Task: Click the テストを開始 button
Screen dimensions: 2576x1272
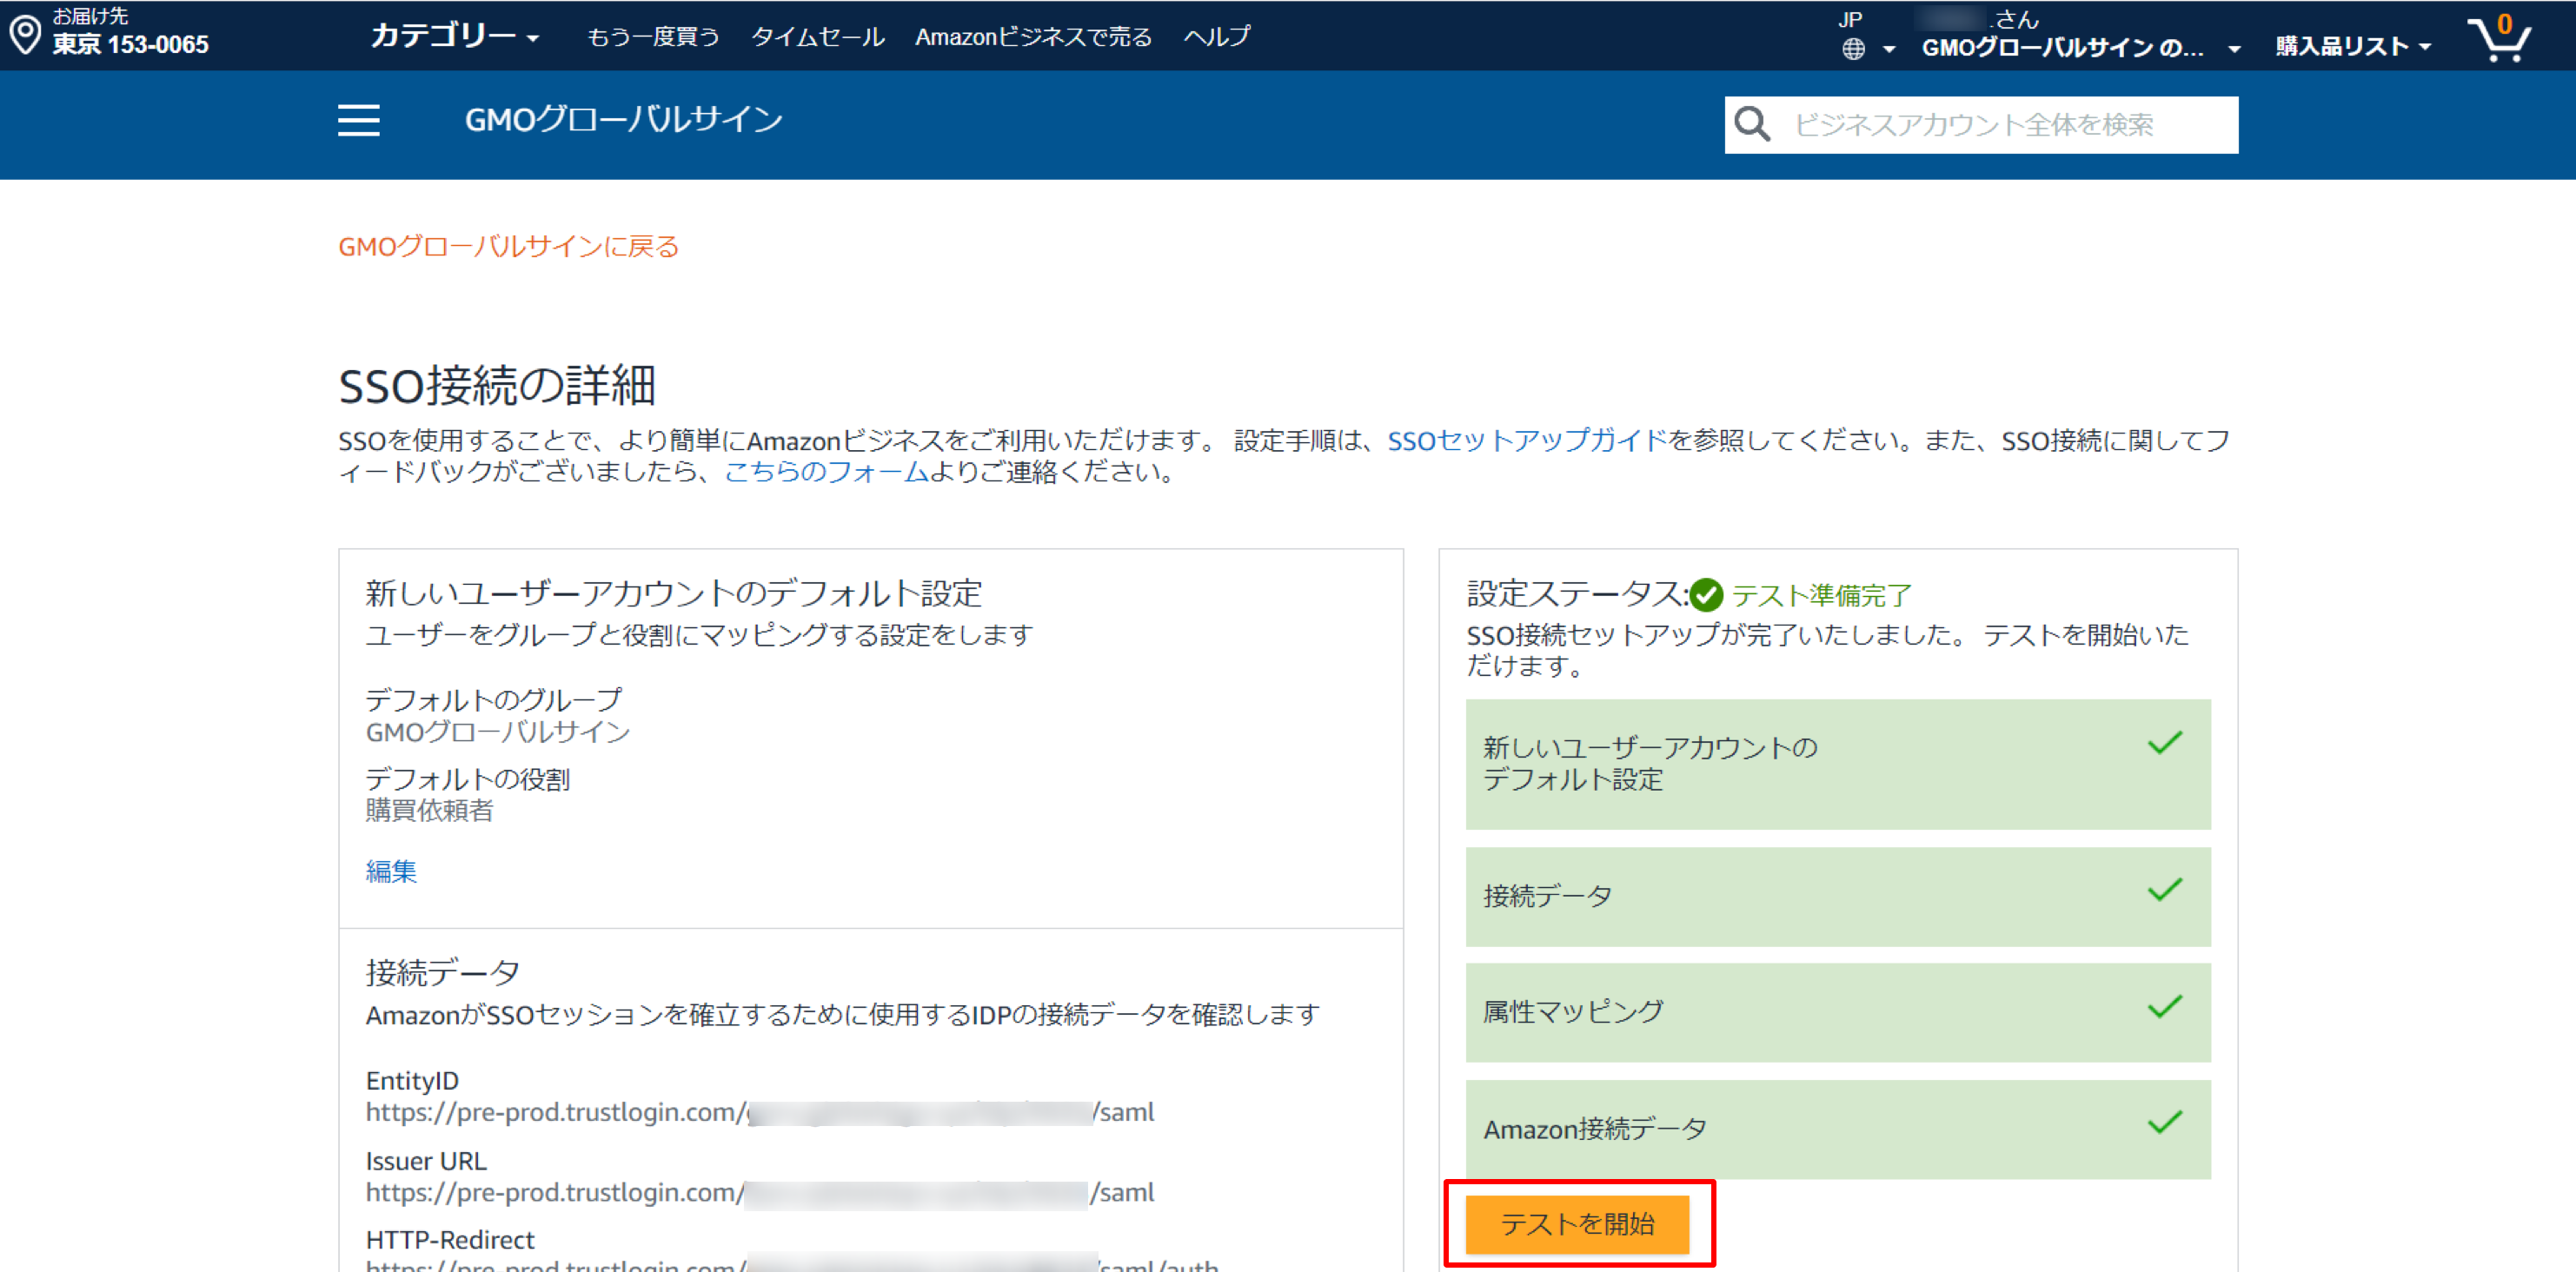Action: 1577,1224
